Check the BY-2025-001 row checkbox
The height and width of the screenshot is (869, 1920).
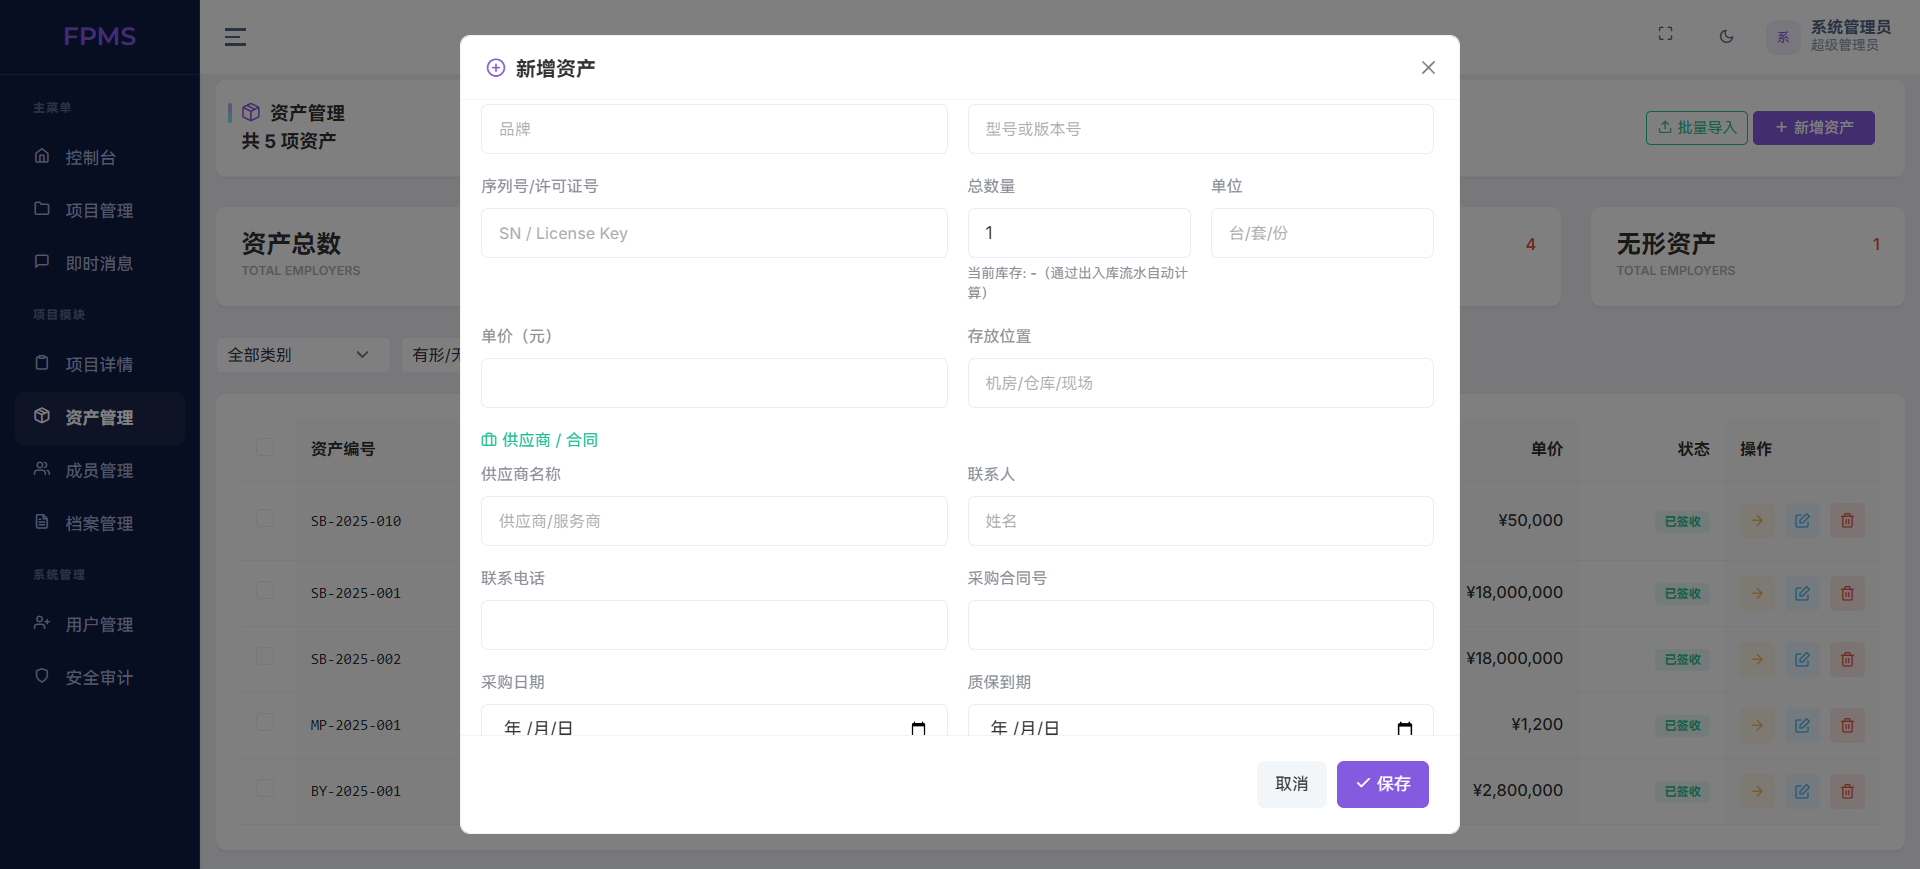265,788
